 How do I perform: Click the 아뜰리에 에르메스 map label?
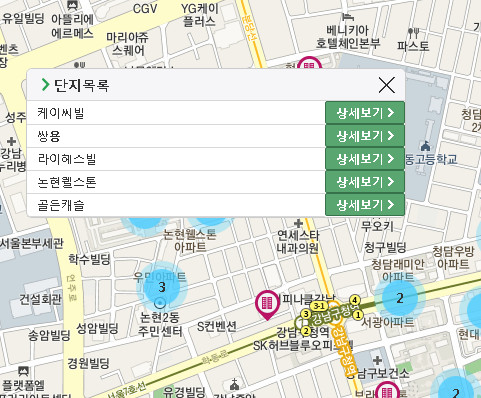click(72, 26)
